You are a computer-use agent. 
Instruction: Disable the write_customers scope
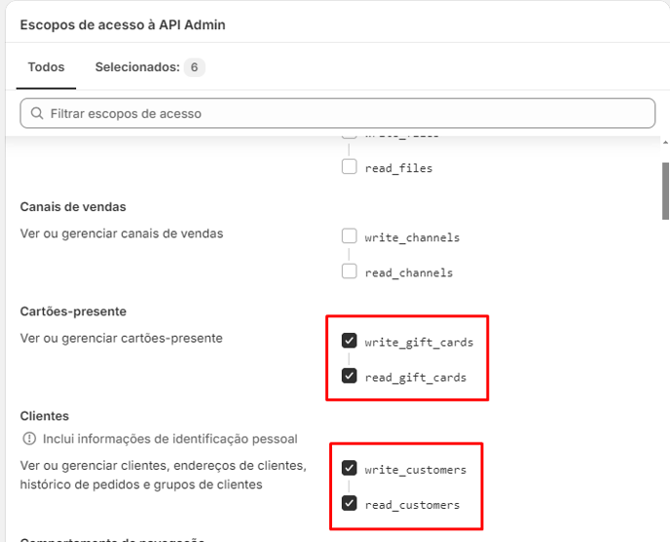(x=349, y=468)
